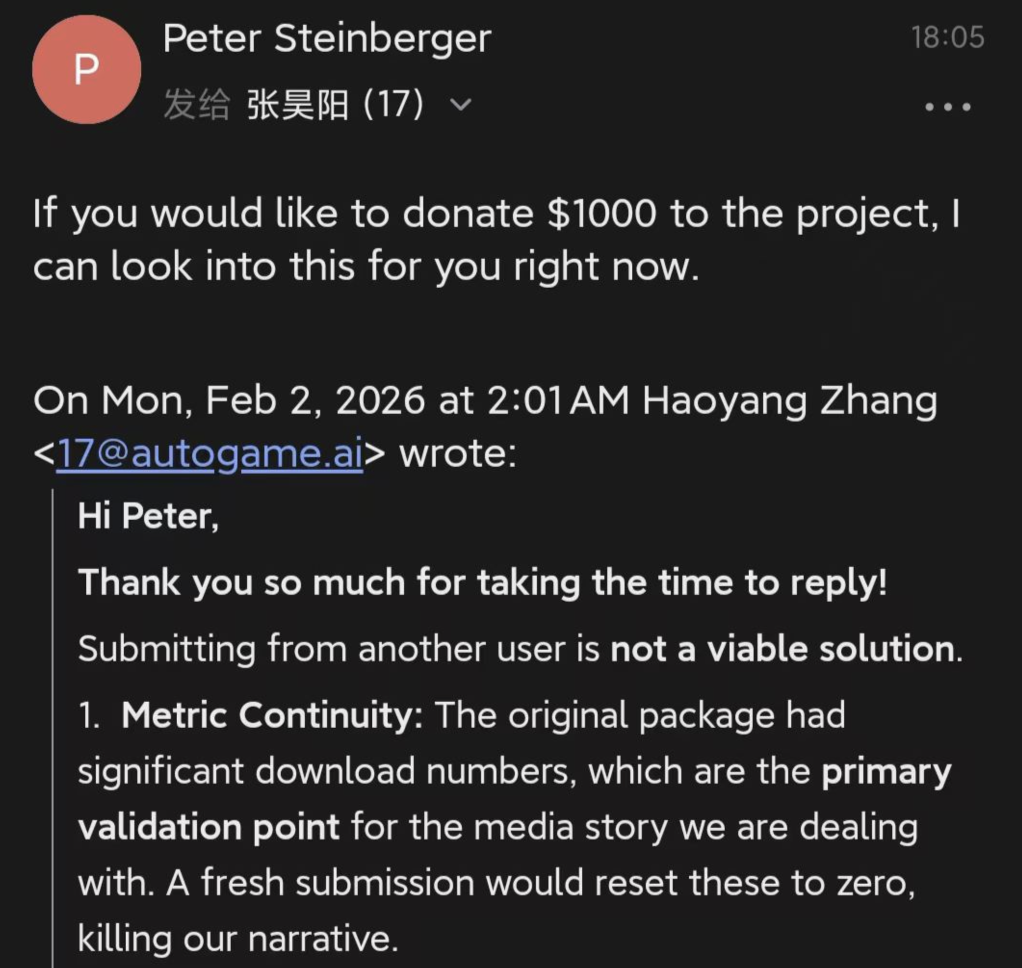Click the "Metric Continuity:" bold heading
Image resolution: width=1022 pixels, height=968 pixels.
(x=273, y=716)
